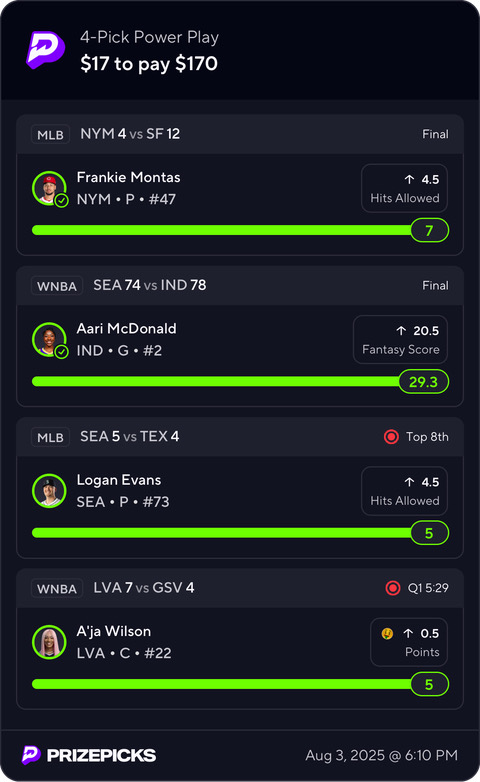The height and width of the screenshot is (782, 480).
Task: Click the live red indicator beside Q1 5:29
Action: [393, 588]
